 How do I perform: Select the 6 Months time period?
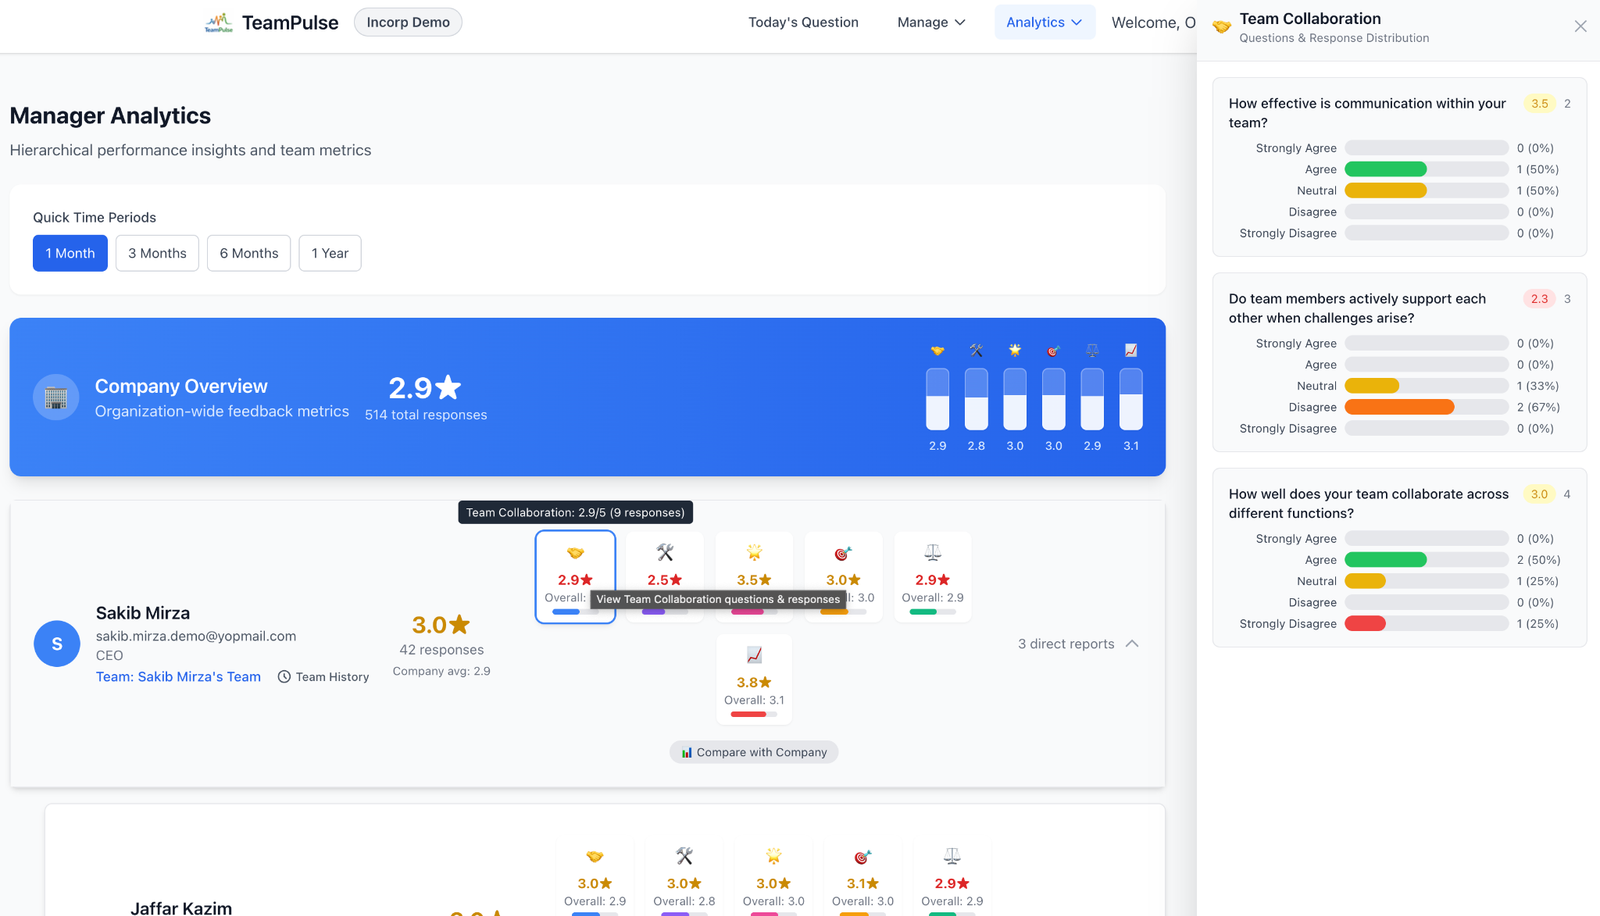point(249,253)
